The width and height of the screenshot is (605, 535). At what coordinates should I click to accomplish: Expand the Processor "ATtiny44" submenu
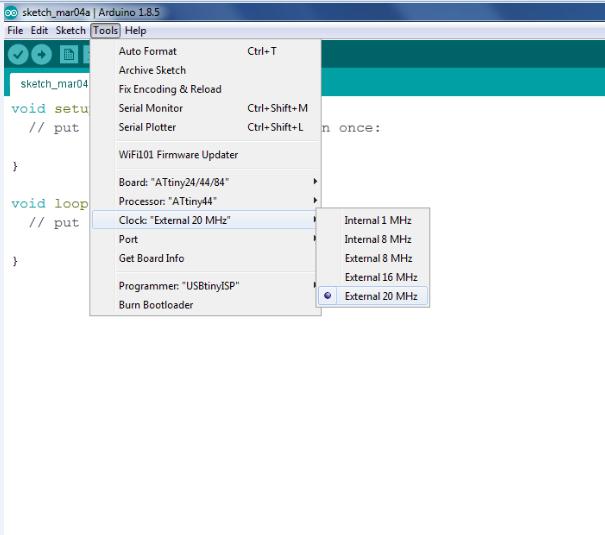click(x=206, y=201)
